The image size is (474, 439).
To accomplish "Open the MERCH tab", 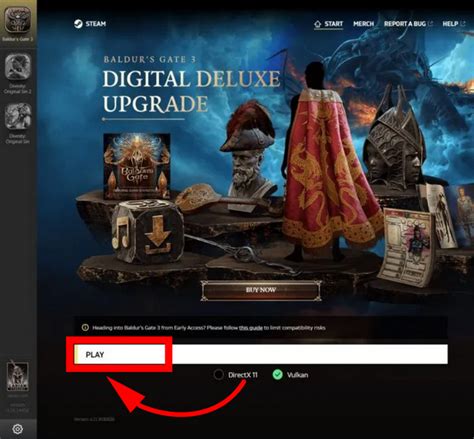I will 363,24.
